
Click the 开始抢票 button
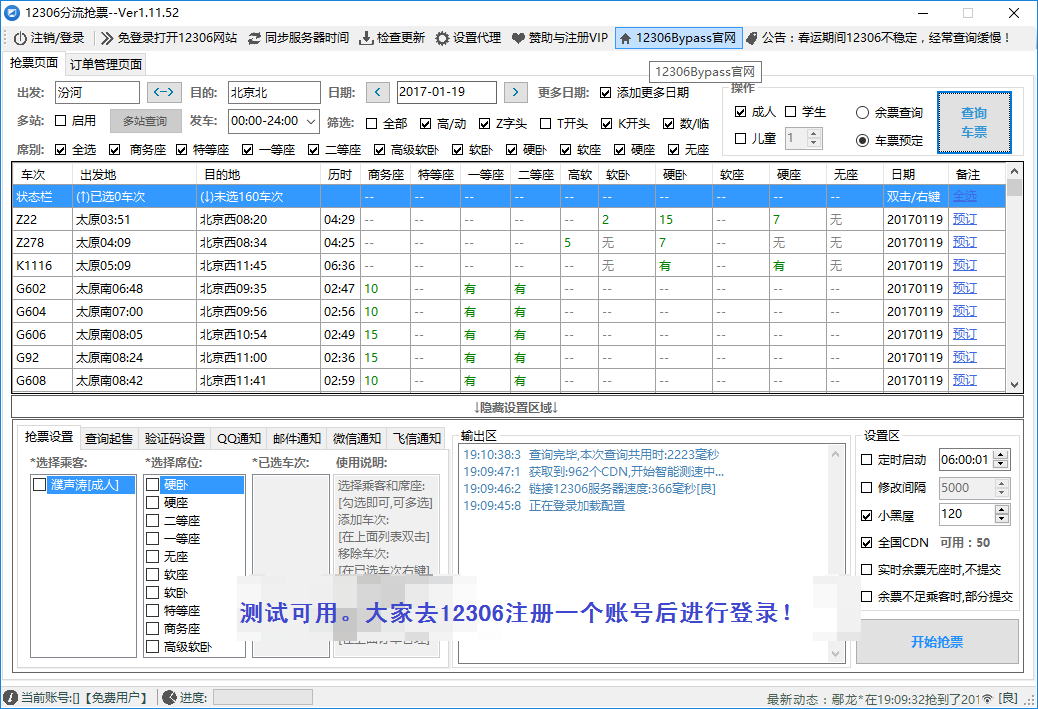click(937, 641)
